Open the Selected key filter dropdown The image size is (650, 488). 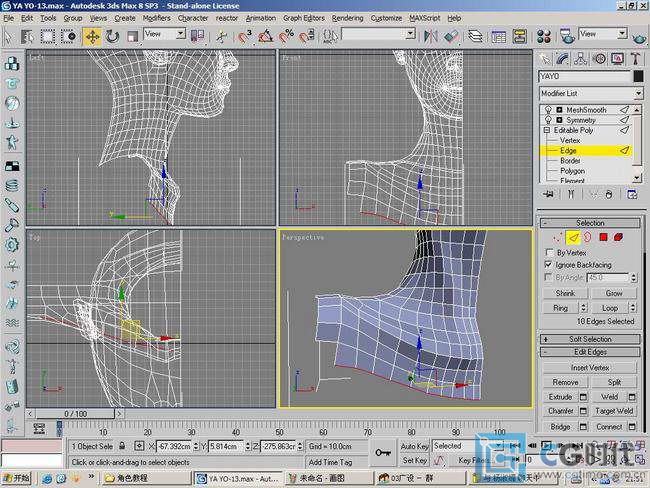coord(468,446)
